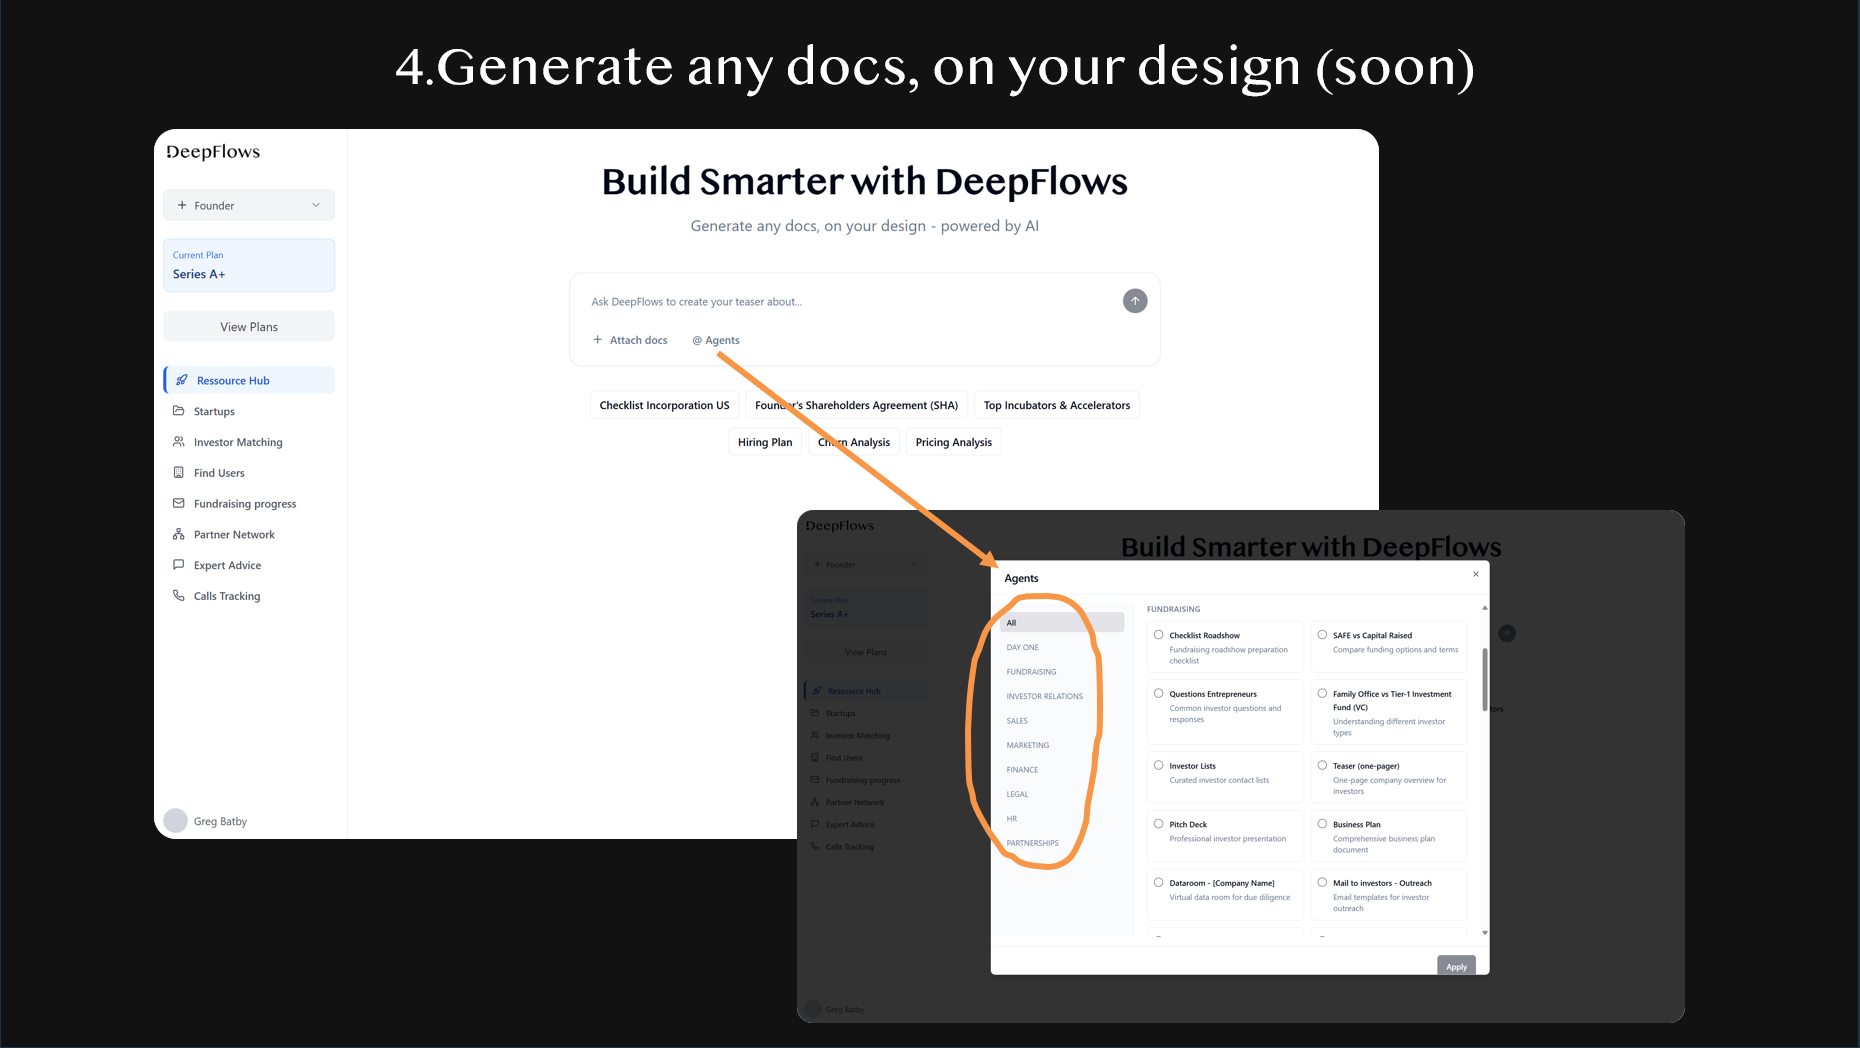Screen dimensions: 1860x1048
Task: Open Investor Matching in the sidebar
Action: [249, 442]
